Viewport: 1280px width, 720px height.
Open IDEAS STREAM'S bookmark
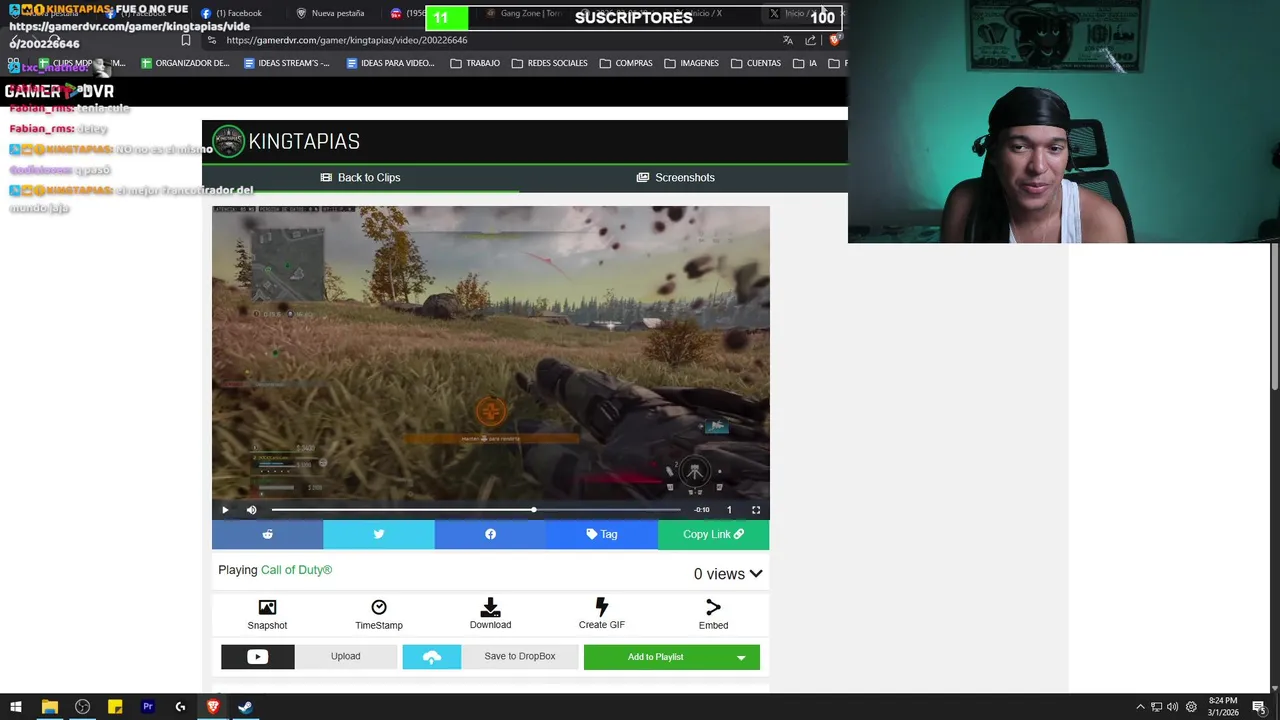point(287,63)
